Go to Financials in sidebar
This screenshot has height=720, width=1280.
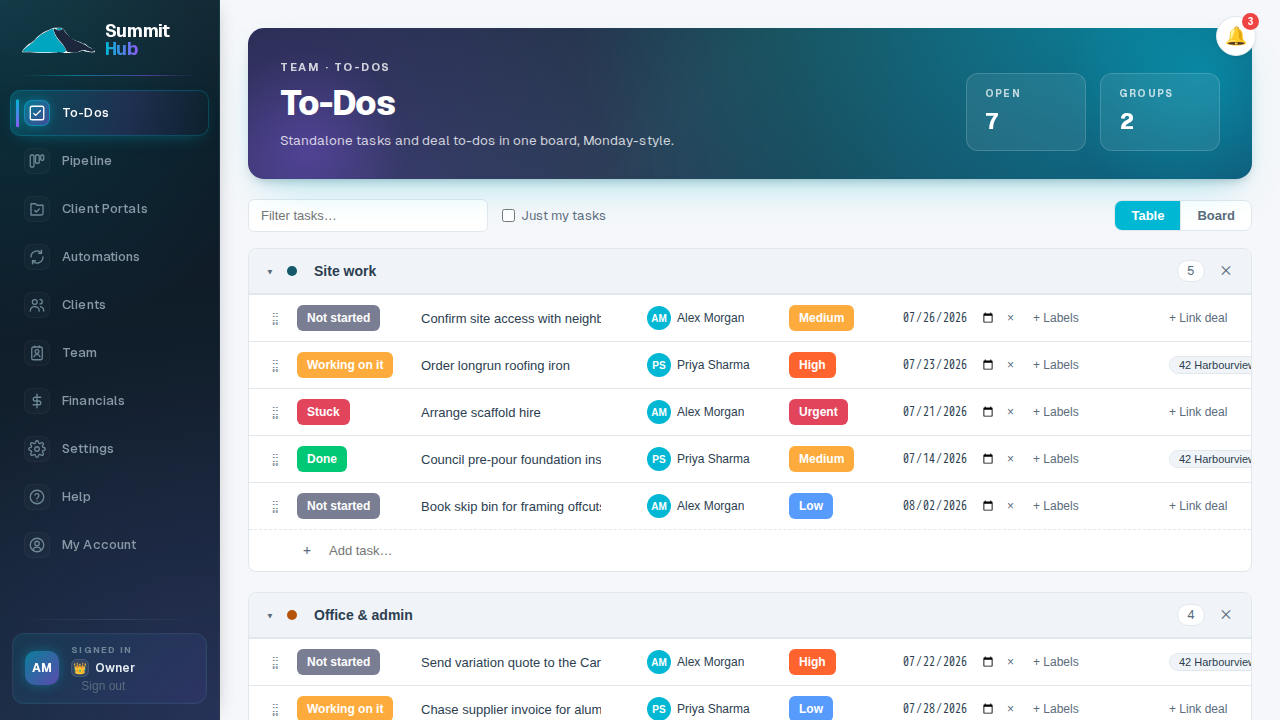[x=110, y=401]
